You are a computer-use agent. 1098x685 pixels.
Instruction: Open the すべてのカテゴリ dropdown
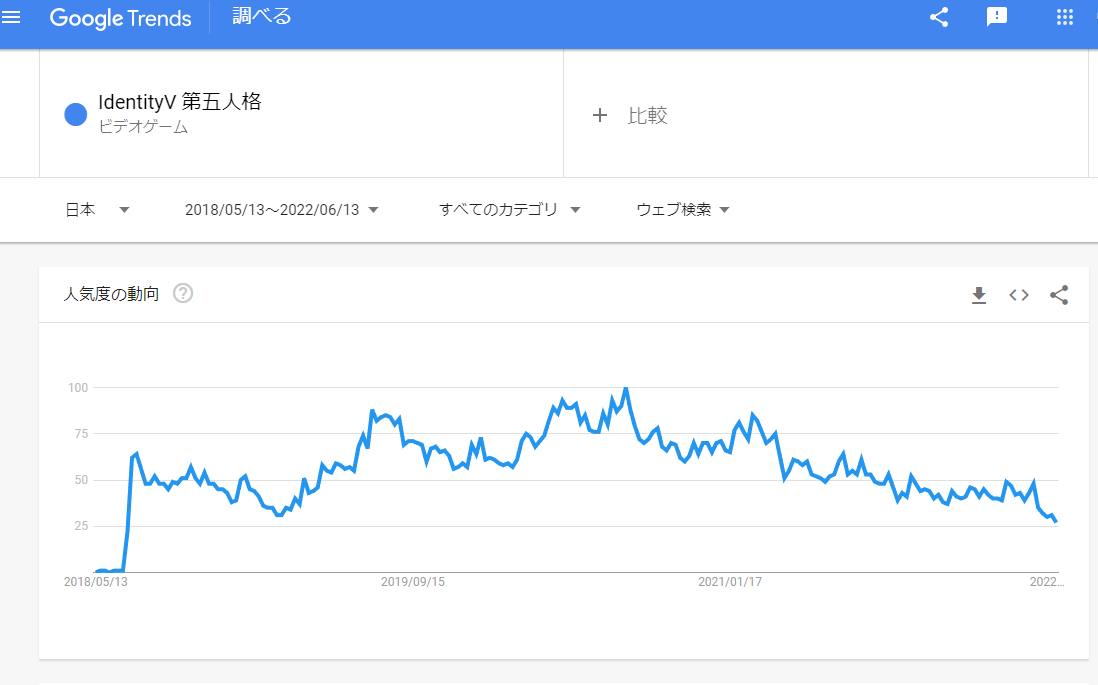510,210
